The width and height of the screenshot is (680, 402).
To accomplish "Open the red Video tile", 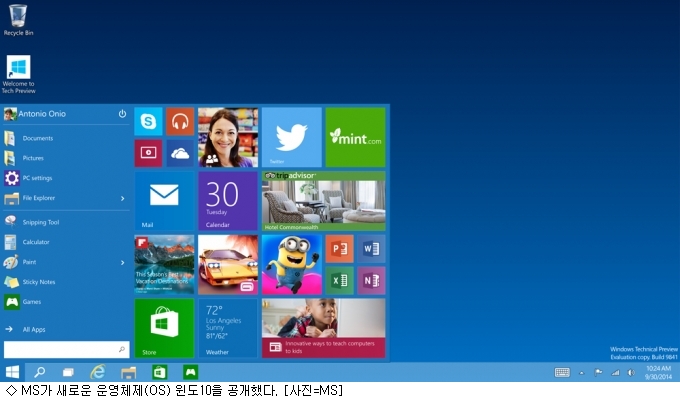I will pos(148,153).
